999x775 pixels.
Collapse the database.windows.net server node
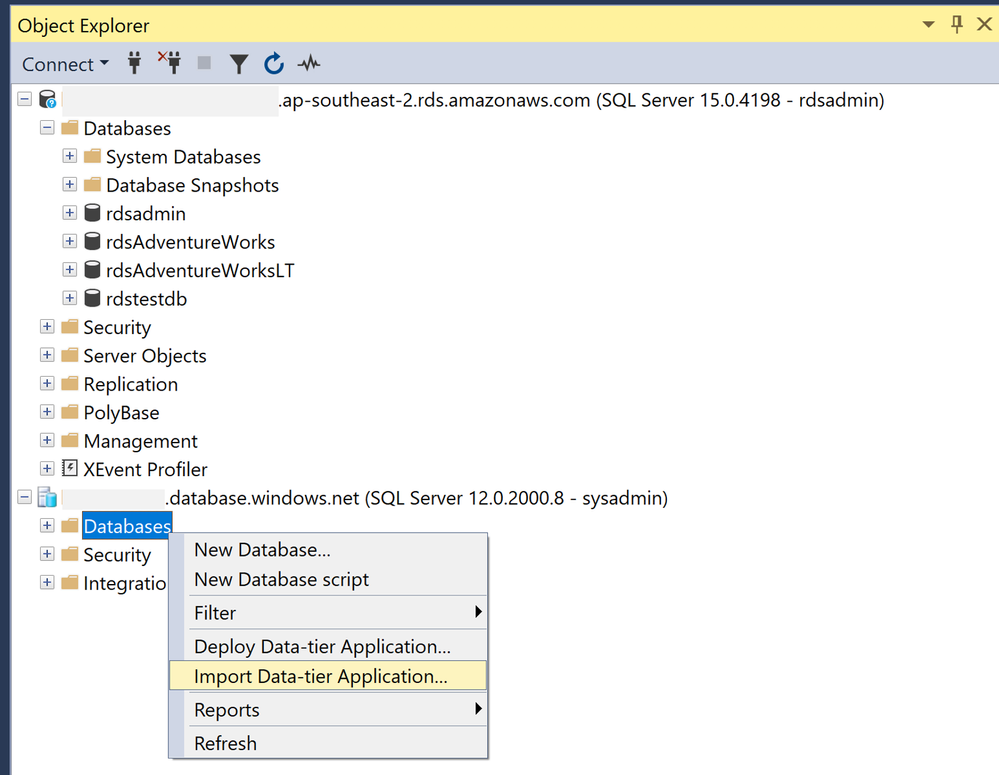pyautogui.click(x=24, y=496)
